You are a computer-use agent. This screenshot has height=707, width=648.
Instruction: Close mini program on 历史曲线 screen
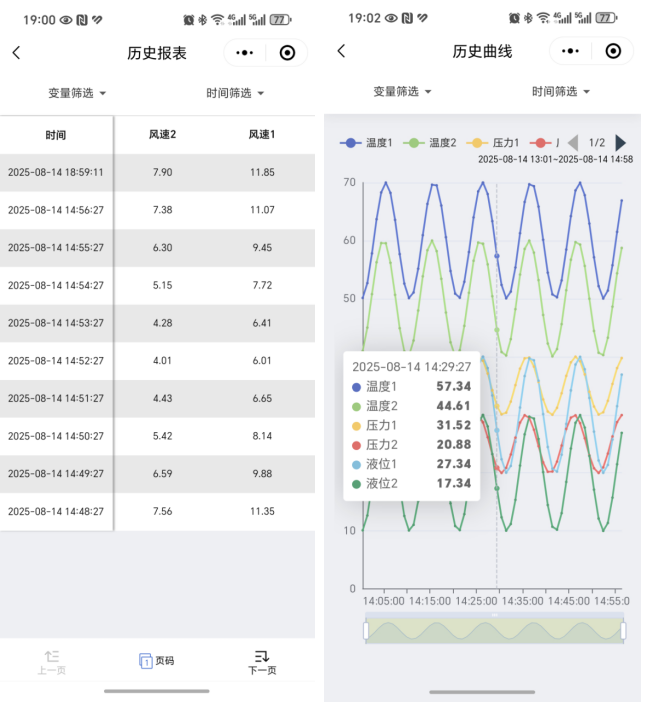(x=613, y=51)
